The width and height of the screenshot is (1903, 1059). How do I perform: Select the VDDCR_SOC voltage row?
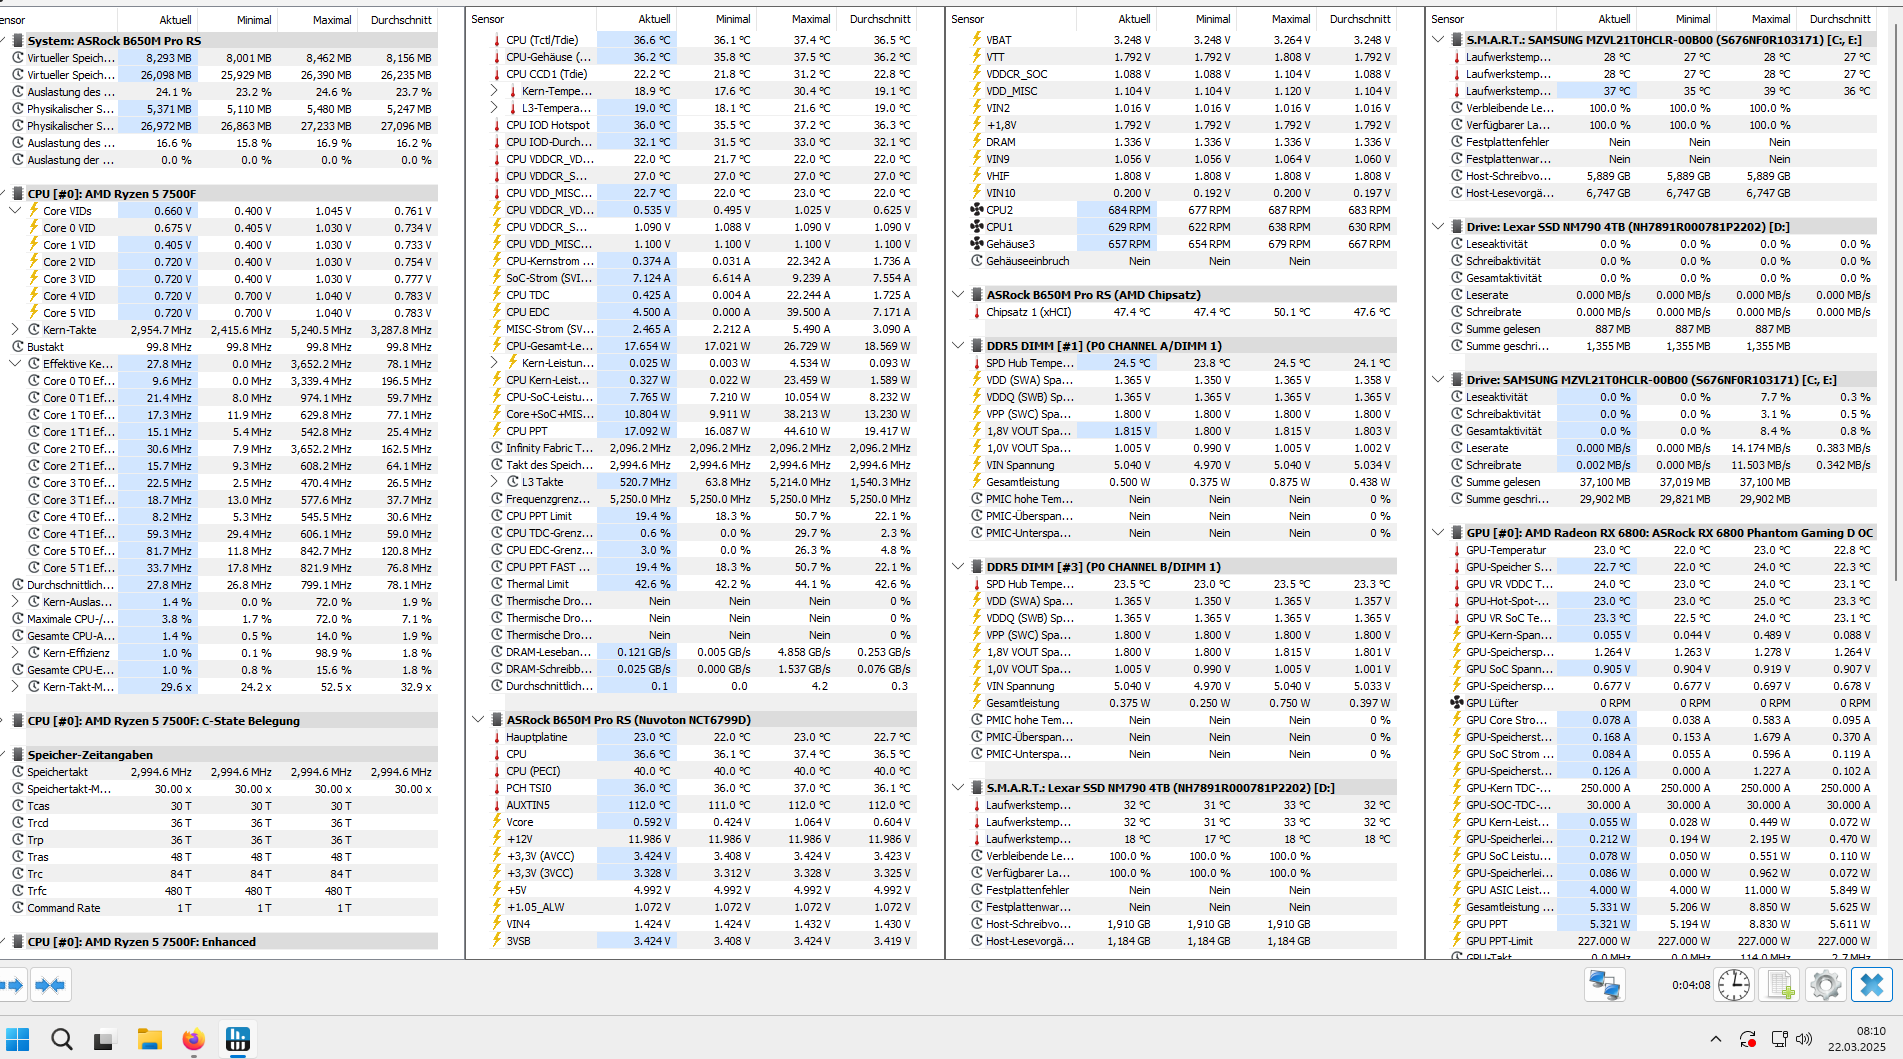tap(1182, 74)
